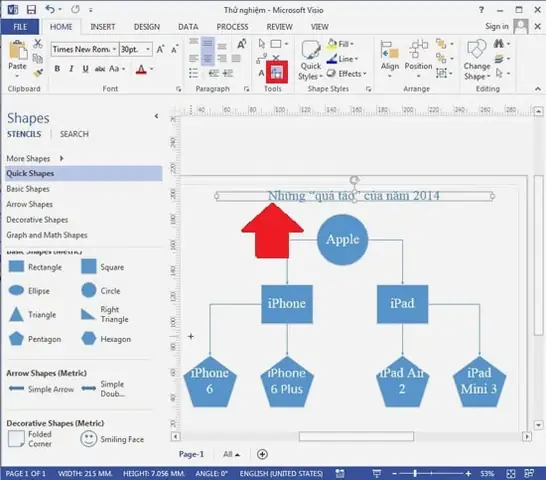Toggle Bold formatting
This screenshot has width=546, height=480.
tap(57, 69)
